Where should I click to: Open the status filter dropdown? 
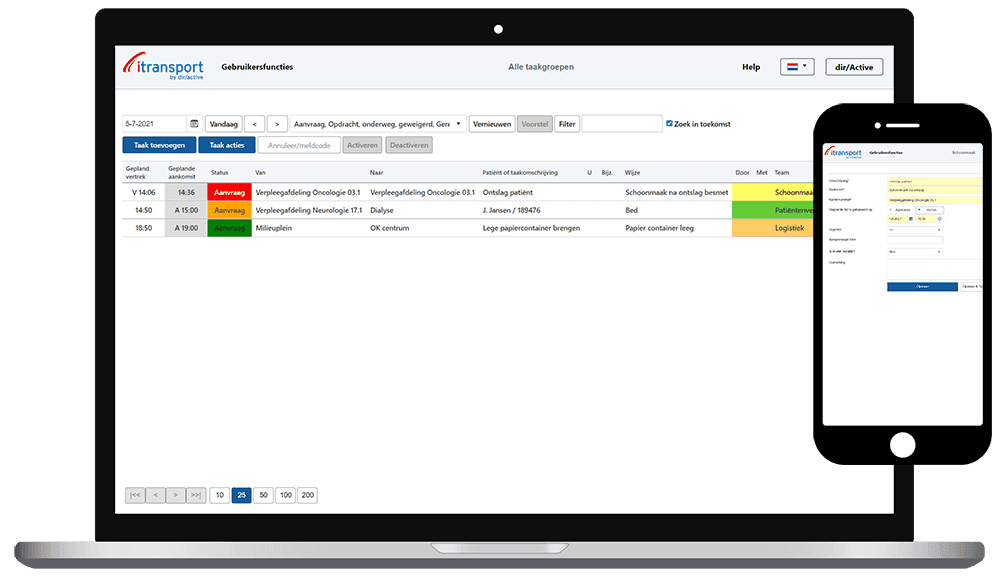tap(376, 124)
